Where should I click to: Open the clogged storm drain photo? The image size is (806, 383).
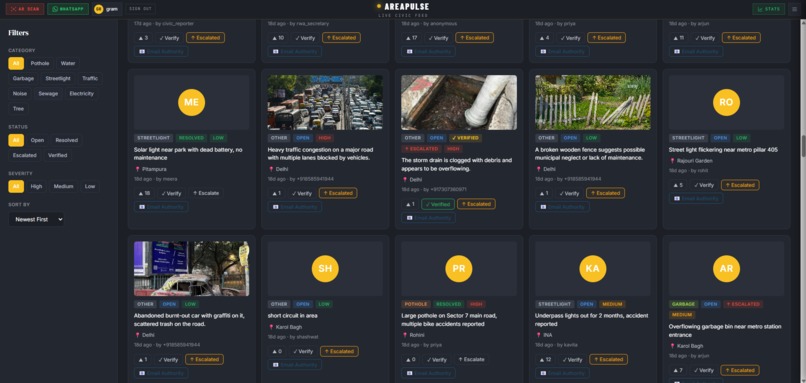click(459, 102)
